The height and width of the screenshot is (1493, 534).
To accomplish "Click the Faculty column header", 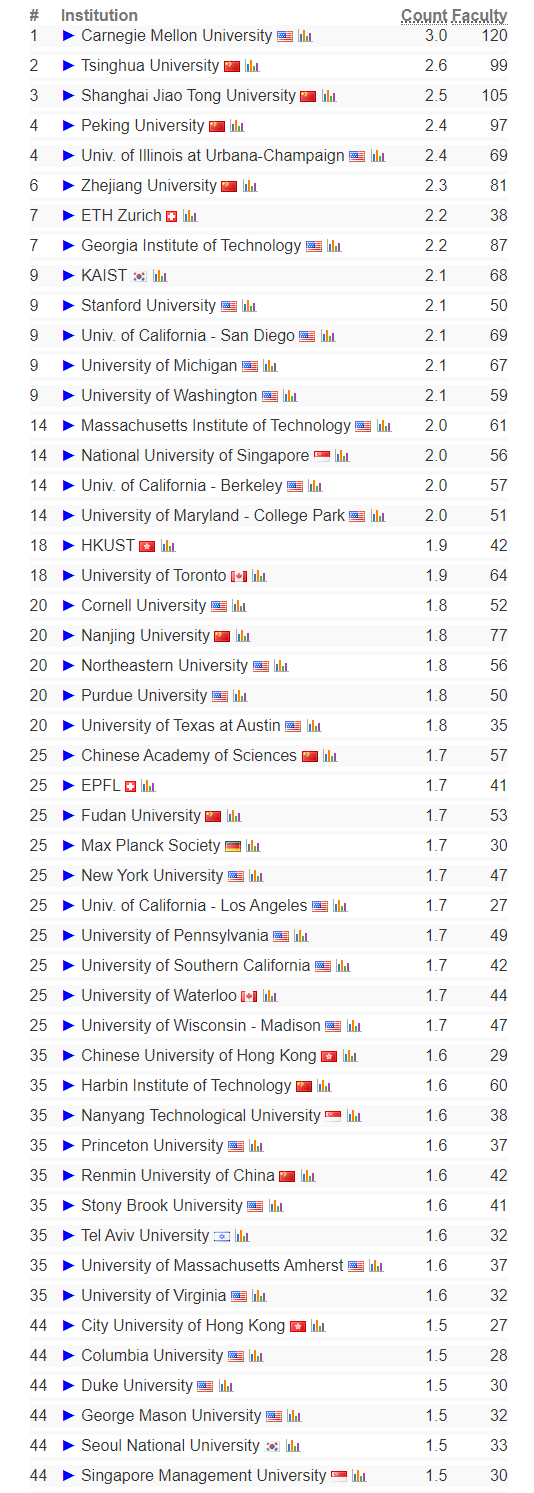I will (x=479, y=15).
